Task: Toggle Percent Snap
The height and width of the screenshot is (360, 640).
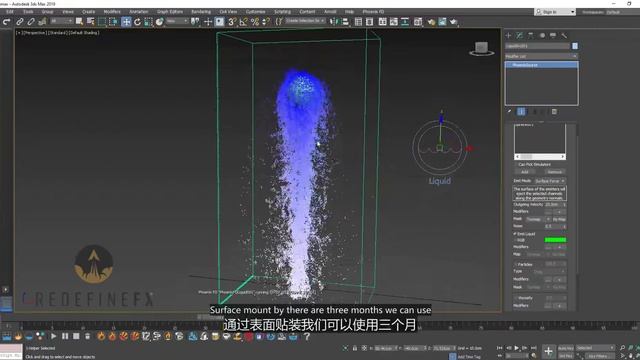Action: [255, 22]
